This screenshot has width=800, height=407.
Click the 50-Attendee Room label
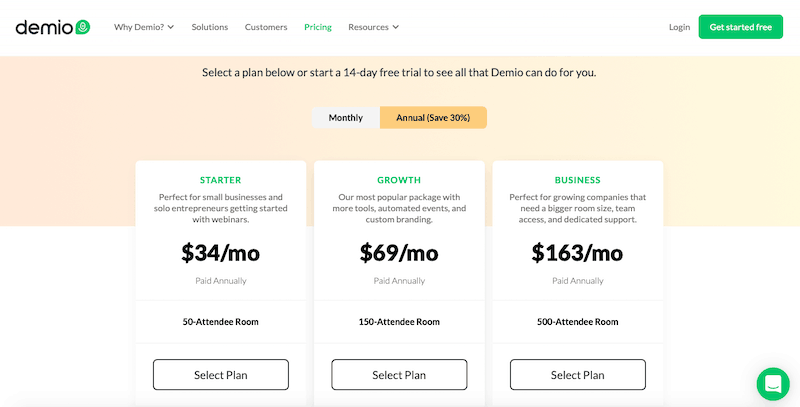(220, 322)
